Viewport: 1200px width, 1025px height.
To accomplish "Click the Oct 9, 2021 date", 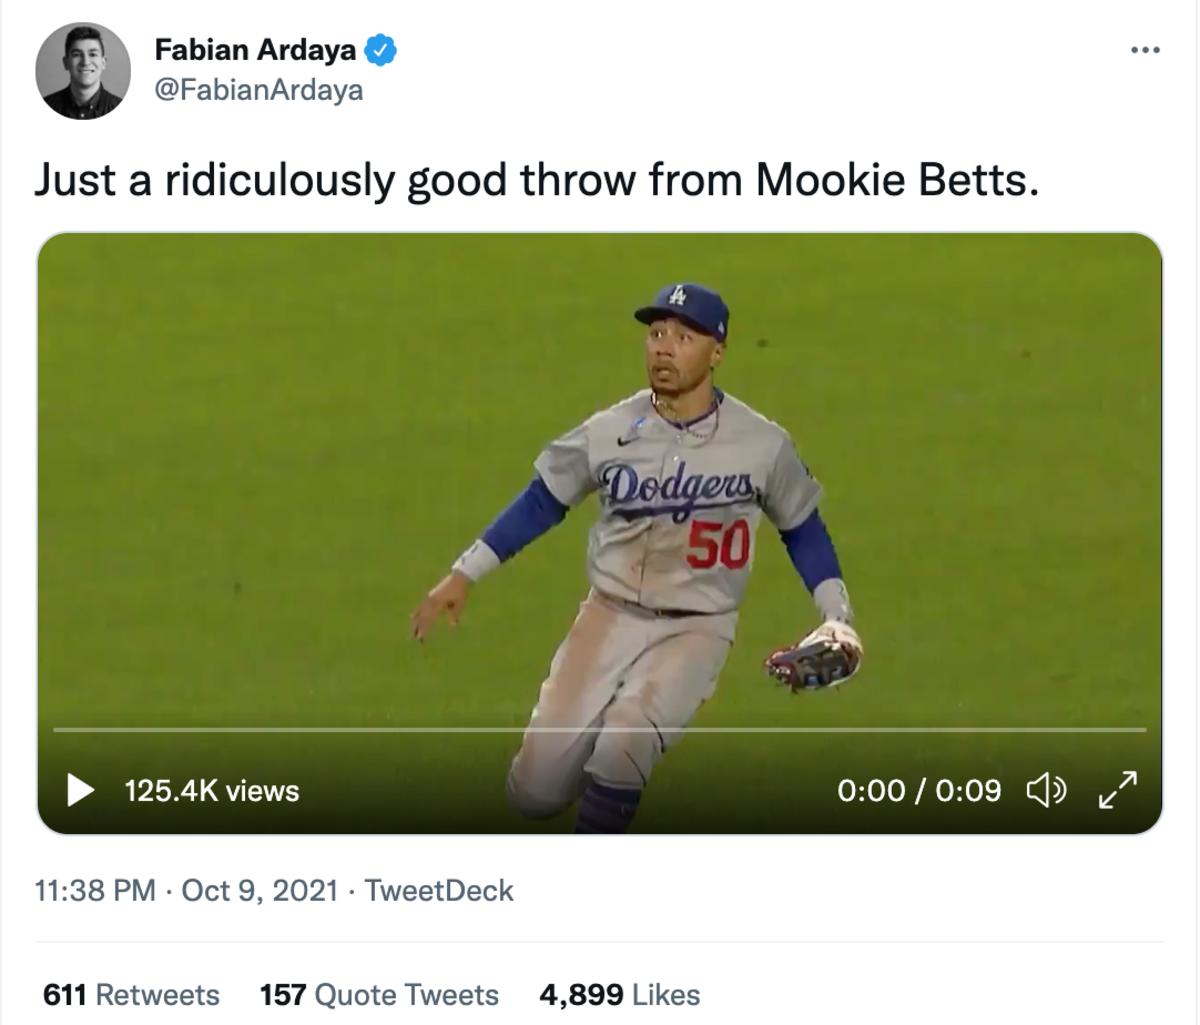I will point(260,890).
